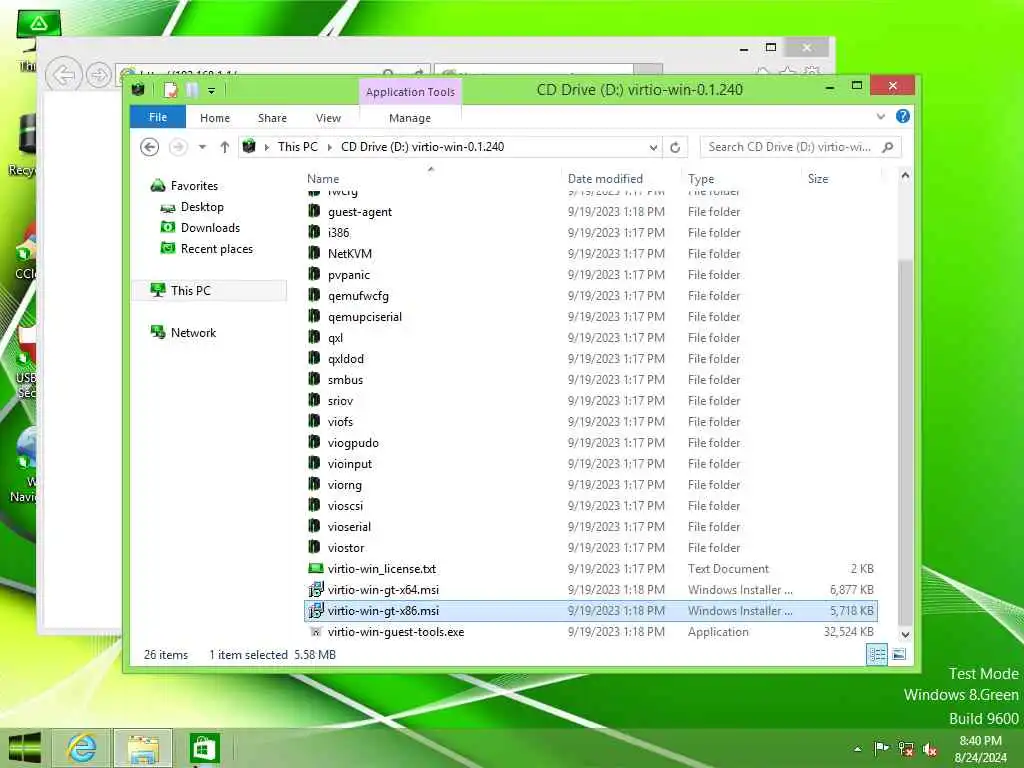
Task: Select the qemufwcfg folder icon
Action: pyautogui.click(x=314, y=295)
